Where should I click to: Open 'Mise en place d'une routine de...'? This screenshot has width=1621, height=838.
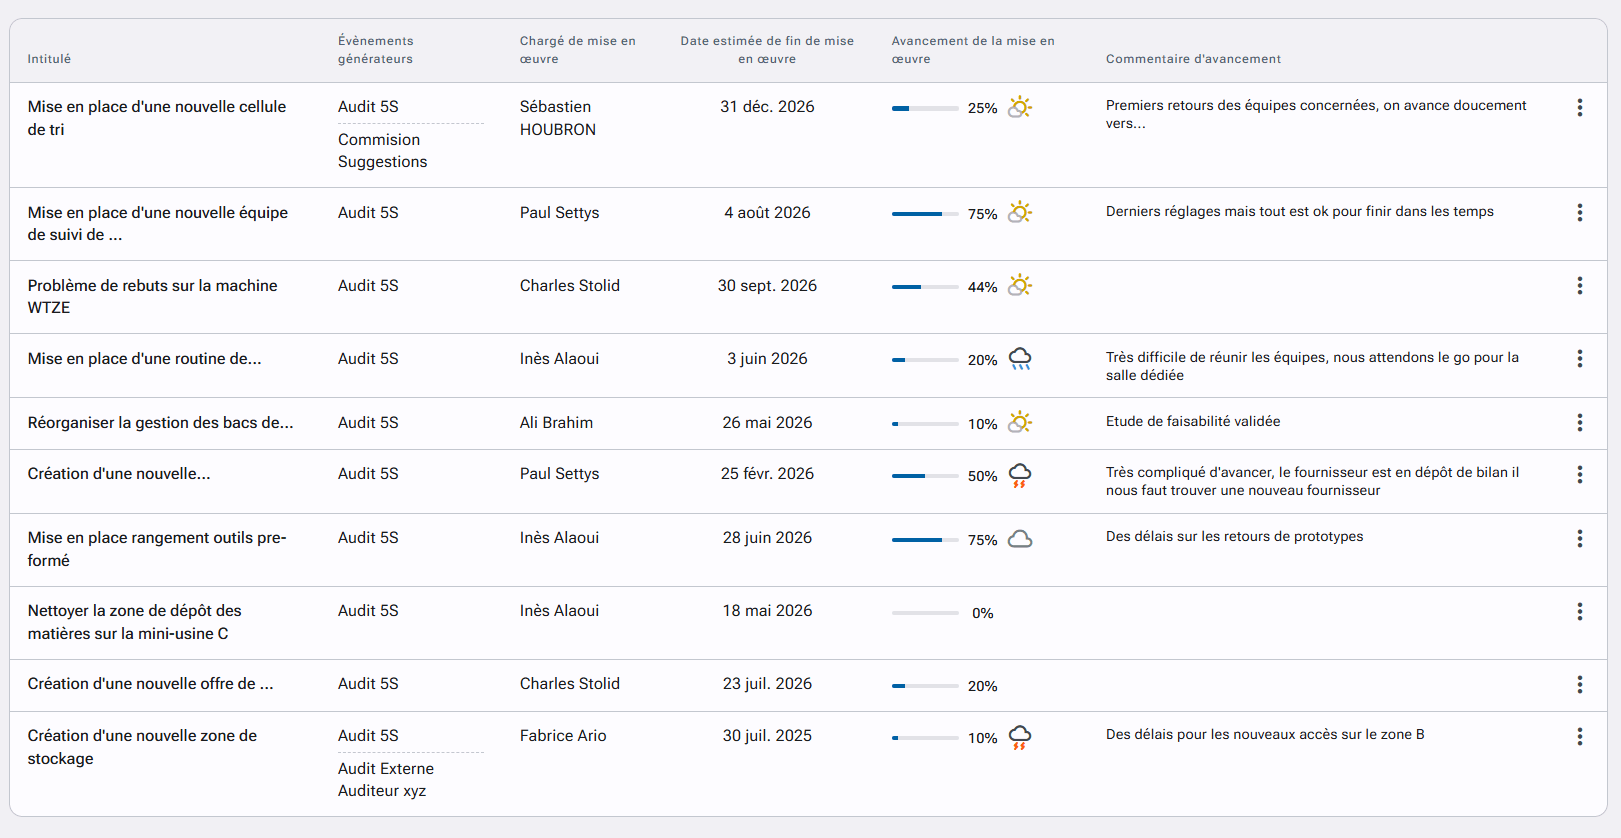[145, 359]
